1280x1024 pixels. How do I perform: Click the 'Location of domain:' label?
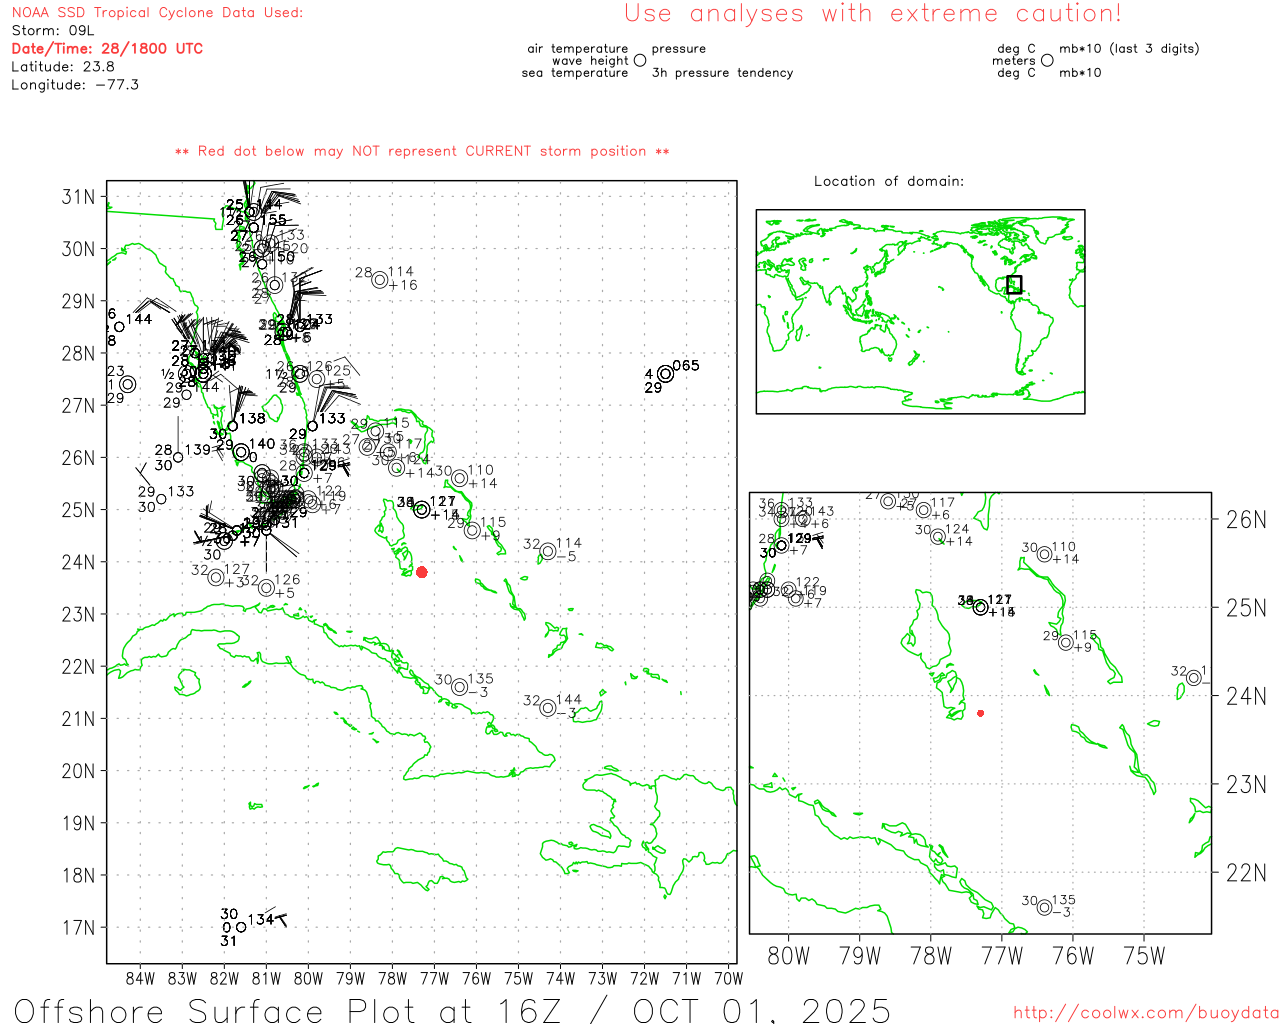click(x=889, y=181)
